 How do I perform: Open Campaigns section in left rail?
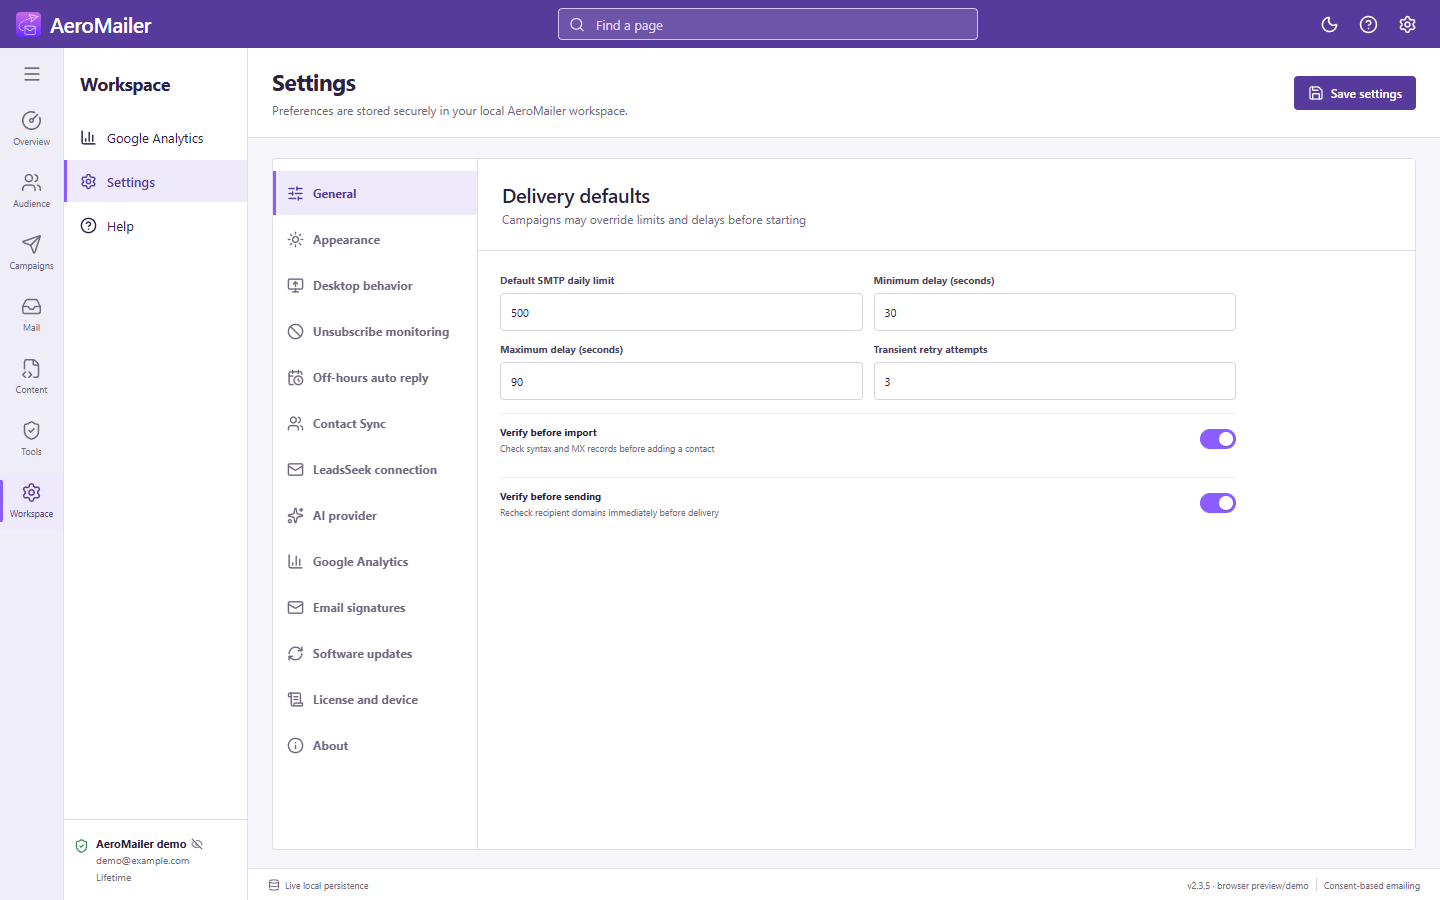pyautogui.click(x=32, y=252)
